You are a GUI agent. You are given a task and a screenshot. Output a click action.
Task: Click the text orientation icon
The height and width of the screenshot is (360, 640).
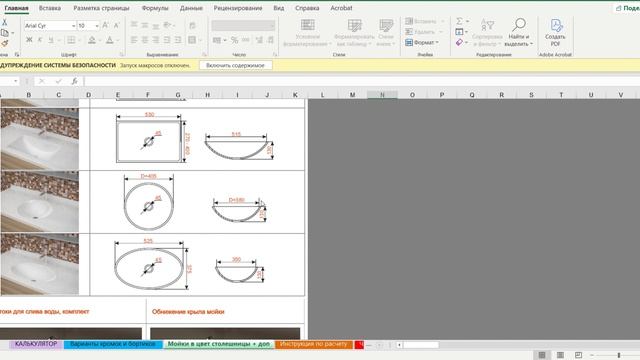point(167,25)
